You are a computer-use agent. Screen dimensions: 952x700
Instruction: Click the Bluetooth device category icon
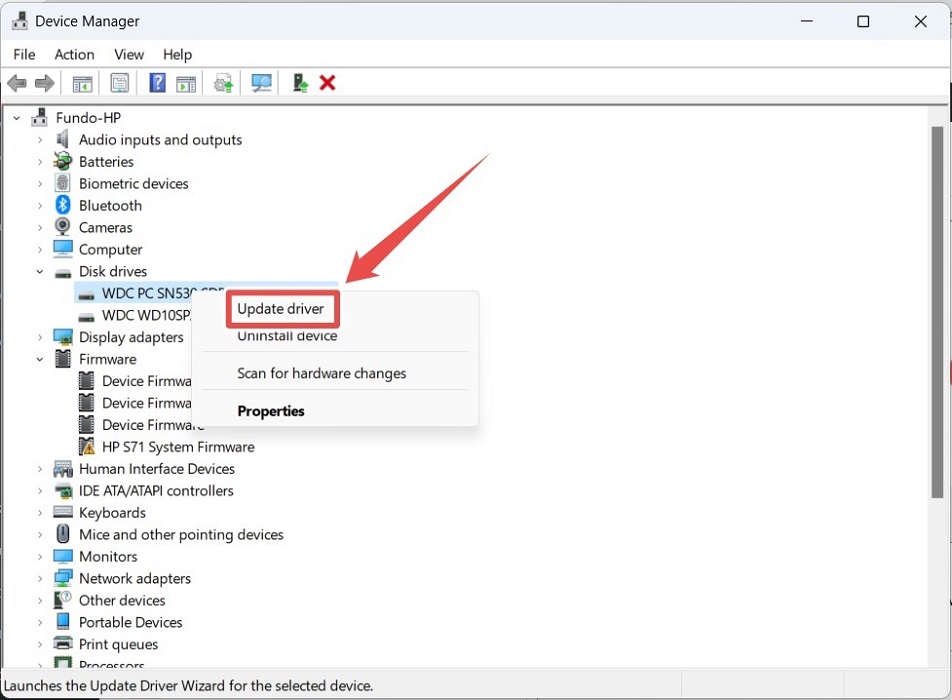(x=63, y=205)
